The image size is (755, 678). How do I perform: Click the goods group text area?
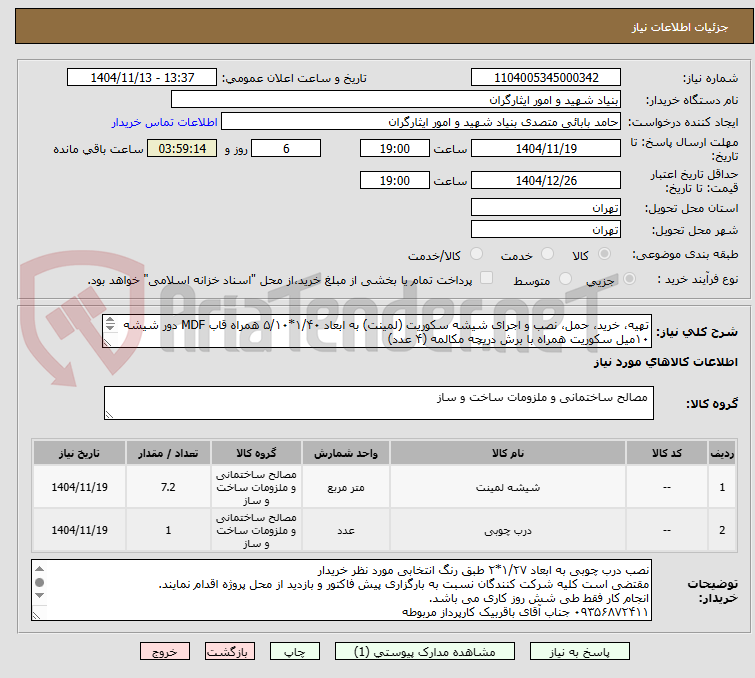(x=379, y=403)
